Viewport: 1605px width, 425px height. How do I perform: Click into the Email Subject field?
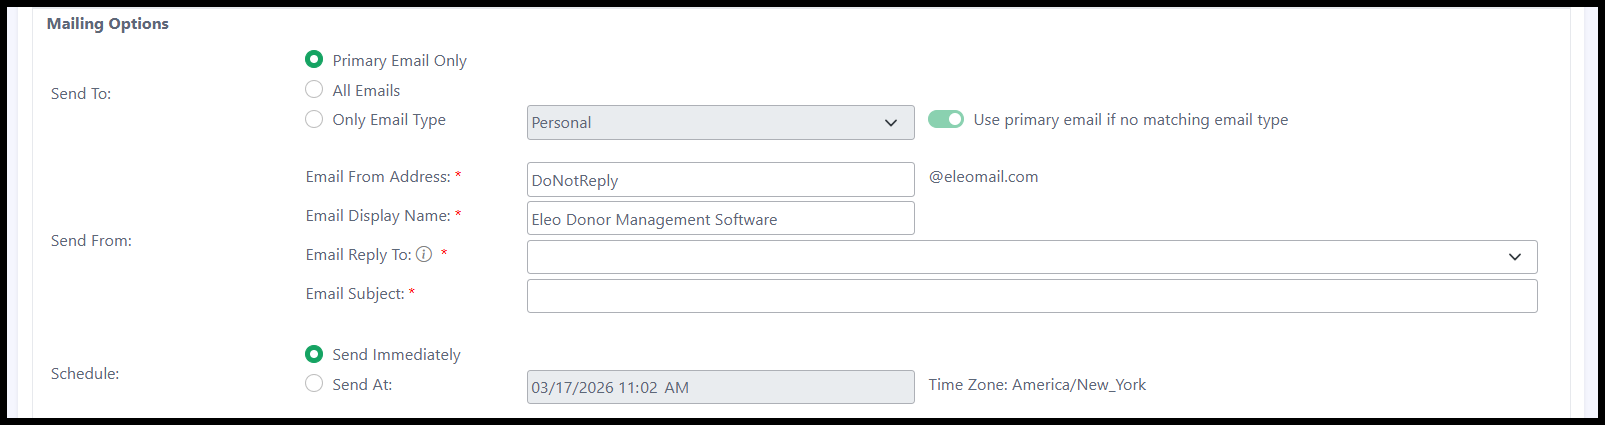click(x=1032, y=296)
